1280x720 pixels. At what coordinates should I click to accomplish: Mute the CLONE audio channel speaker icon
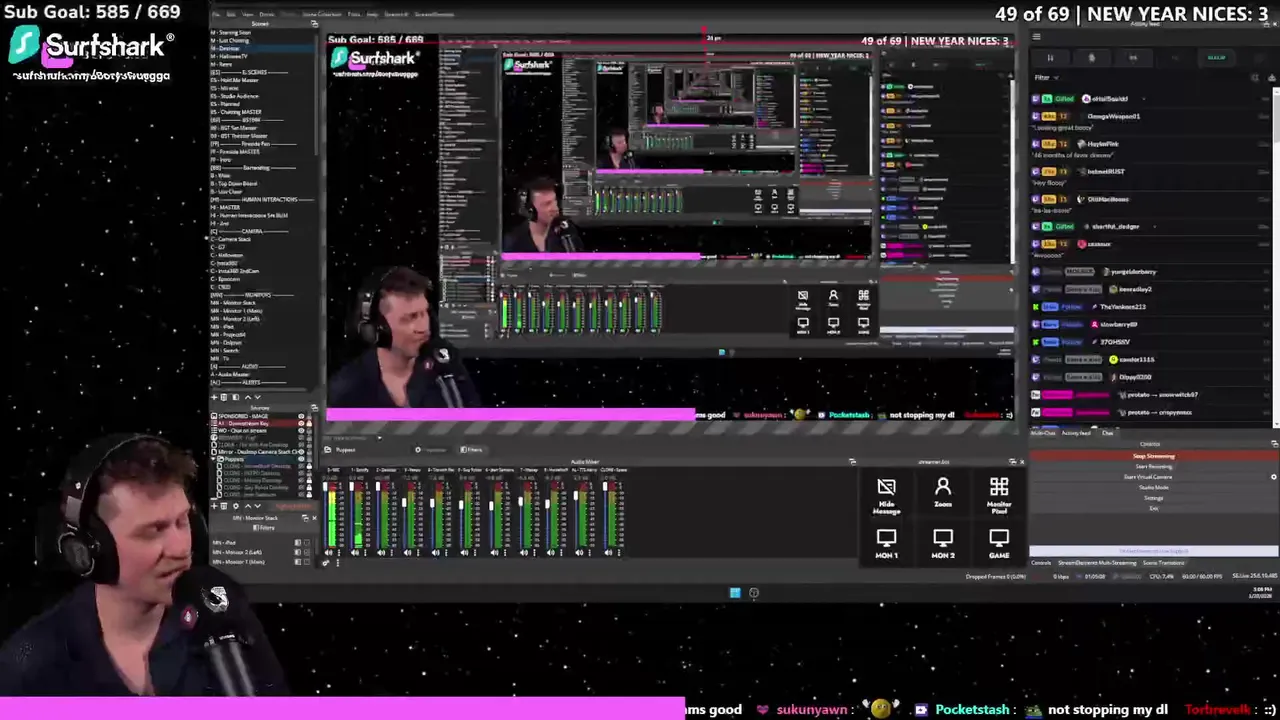click(x=607, y=553)
